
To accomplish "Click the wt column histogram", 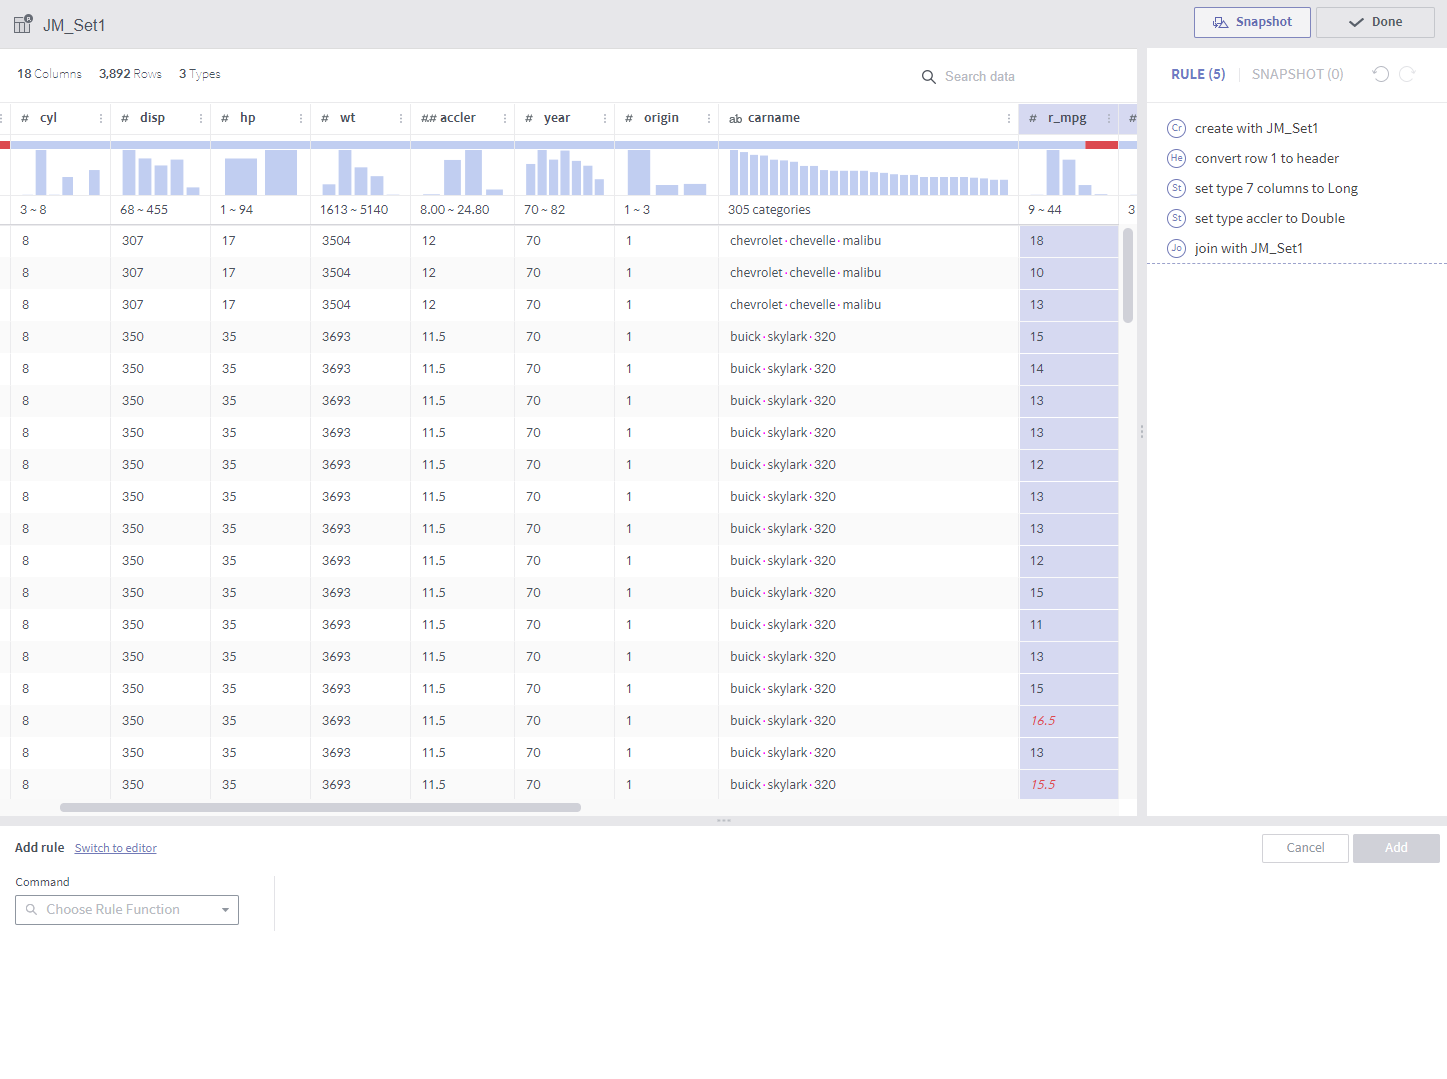I will click(360, 172).
